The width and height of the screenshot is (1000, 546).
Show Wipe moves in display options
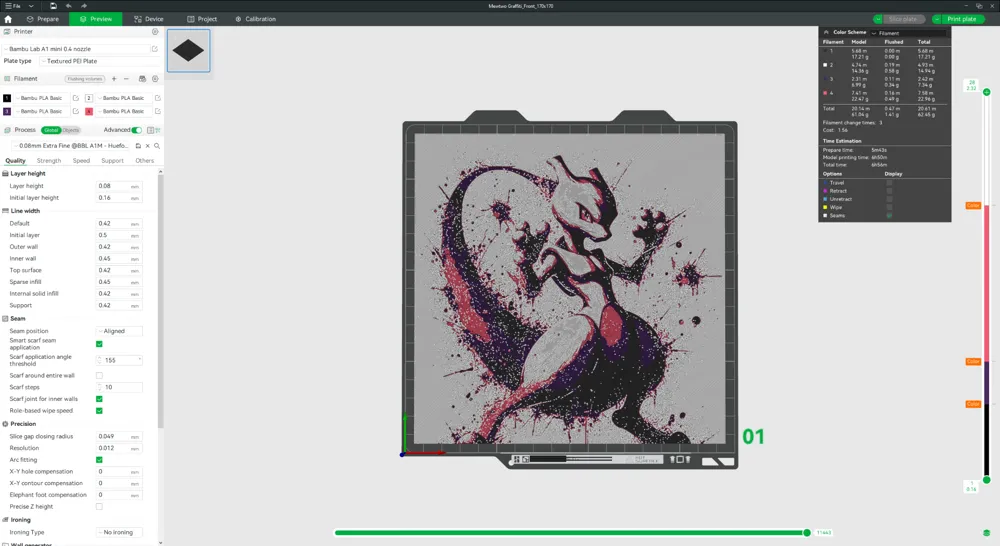pos(889,207)
